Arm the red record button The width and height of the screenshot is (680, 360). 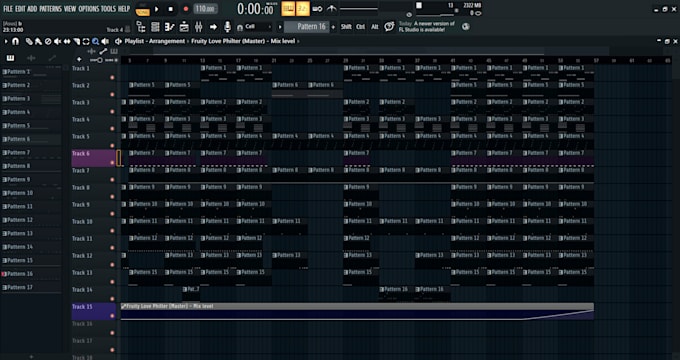[186, 9]
